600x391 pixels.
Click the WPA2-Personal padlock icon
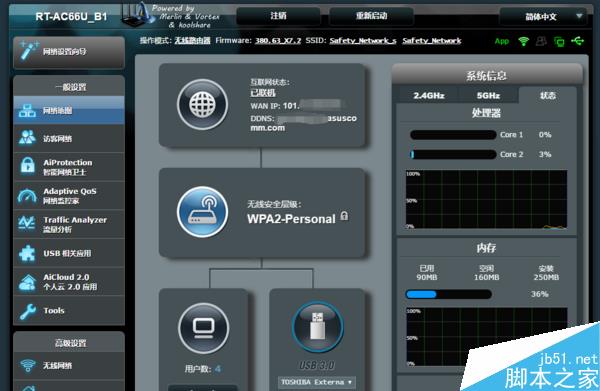click(x=344, y=216)
